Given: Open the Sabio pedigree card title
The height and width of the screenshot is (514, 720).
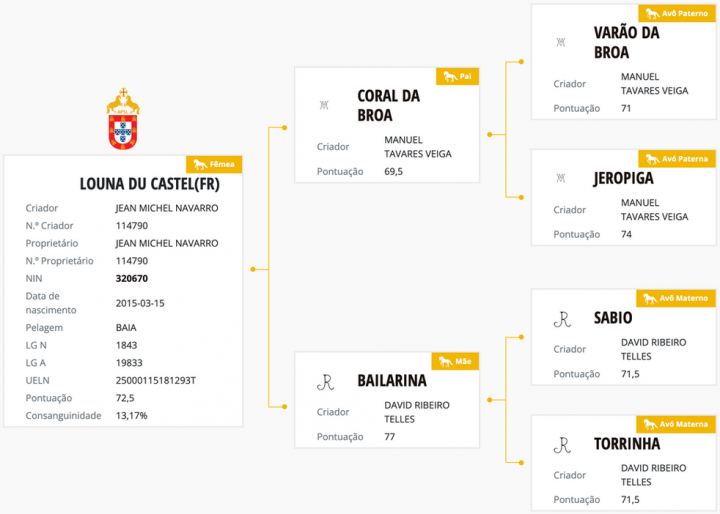Looking at the screenshot, I should 613,317.
